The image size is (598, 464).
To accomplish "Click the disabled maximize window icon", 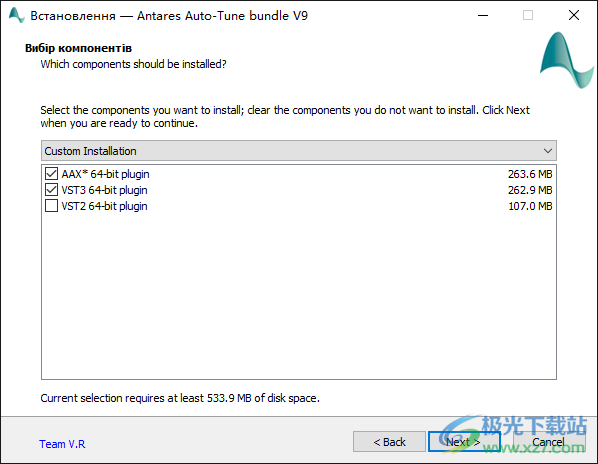I will 528,16.
